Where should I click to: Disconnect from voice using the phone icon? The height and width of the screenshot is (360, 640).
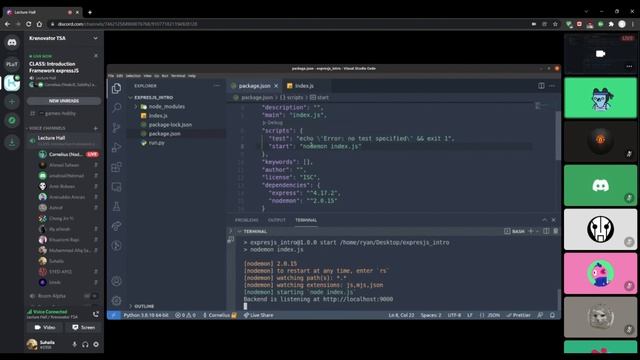96,314
